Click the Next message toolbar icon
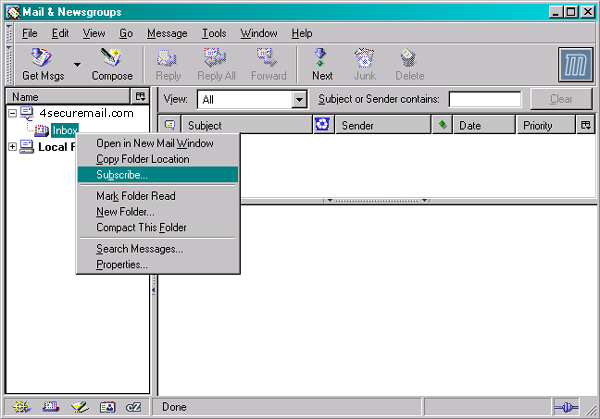Screen dimensions: 600x419 tap(322, 64)
